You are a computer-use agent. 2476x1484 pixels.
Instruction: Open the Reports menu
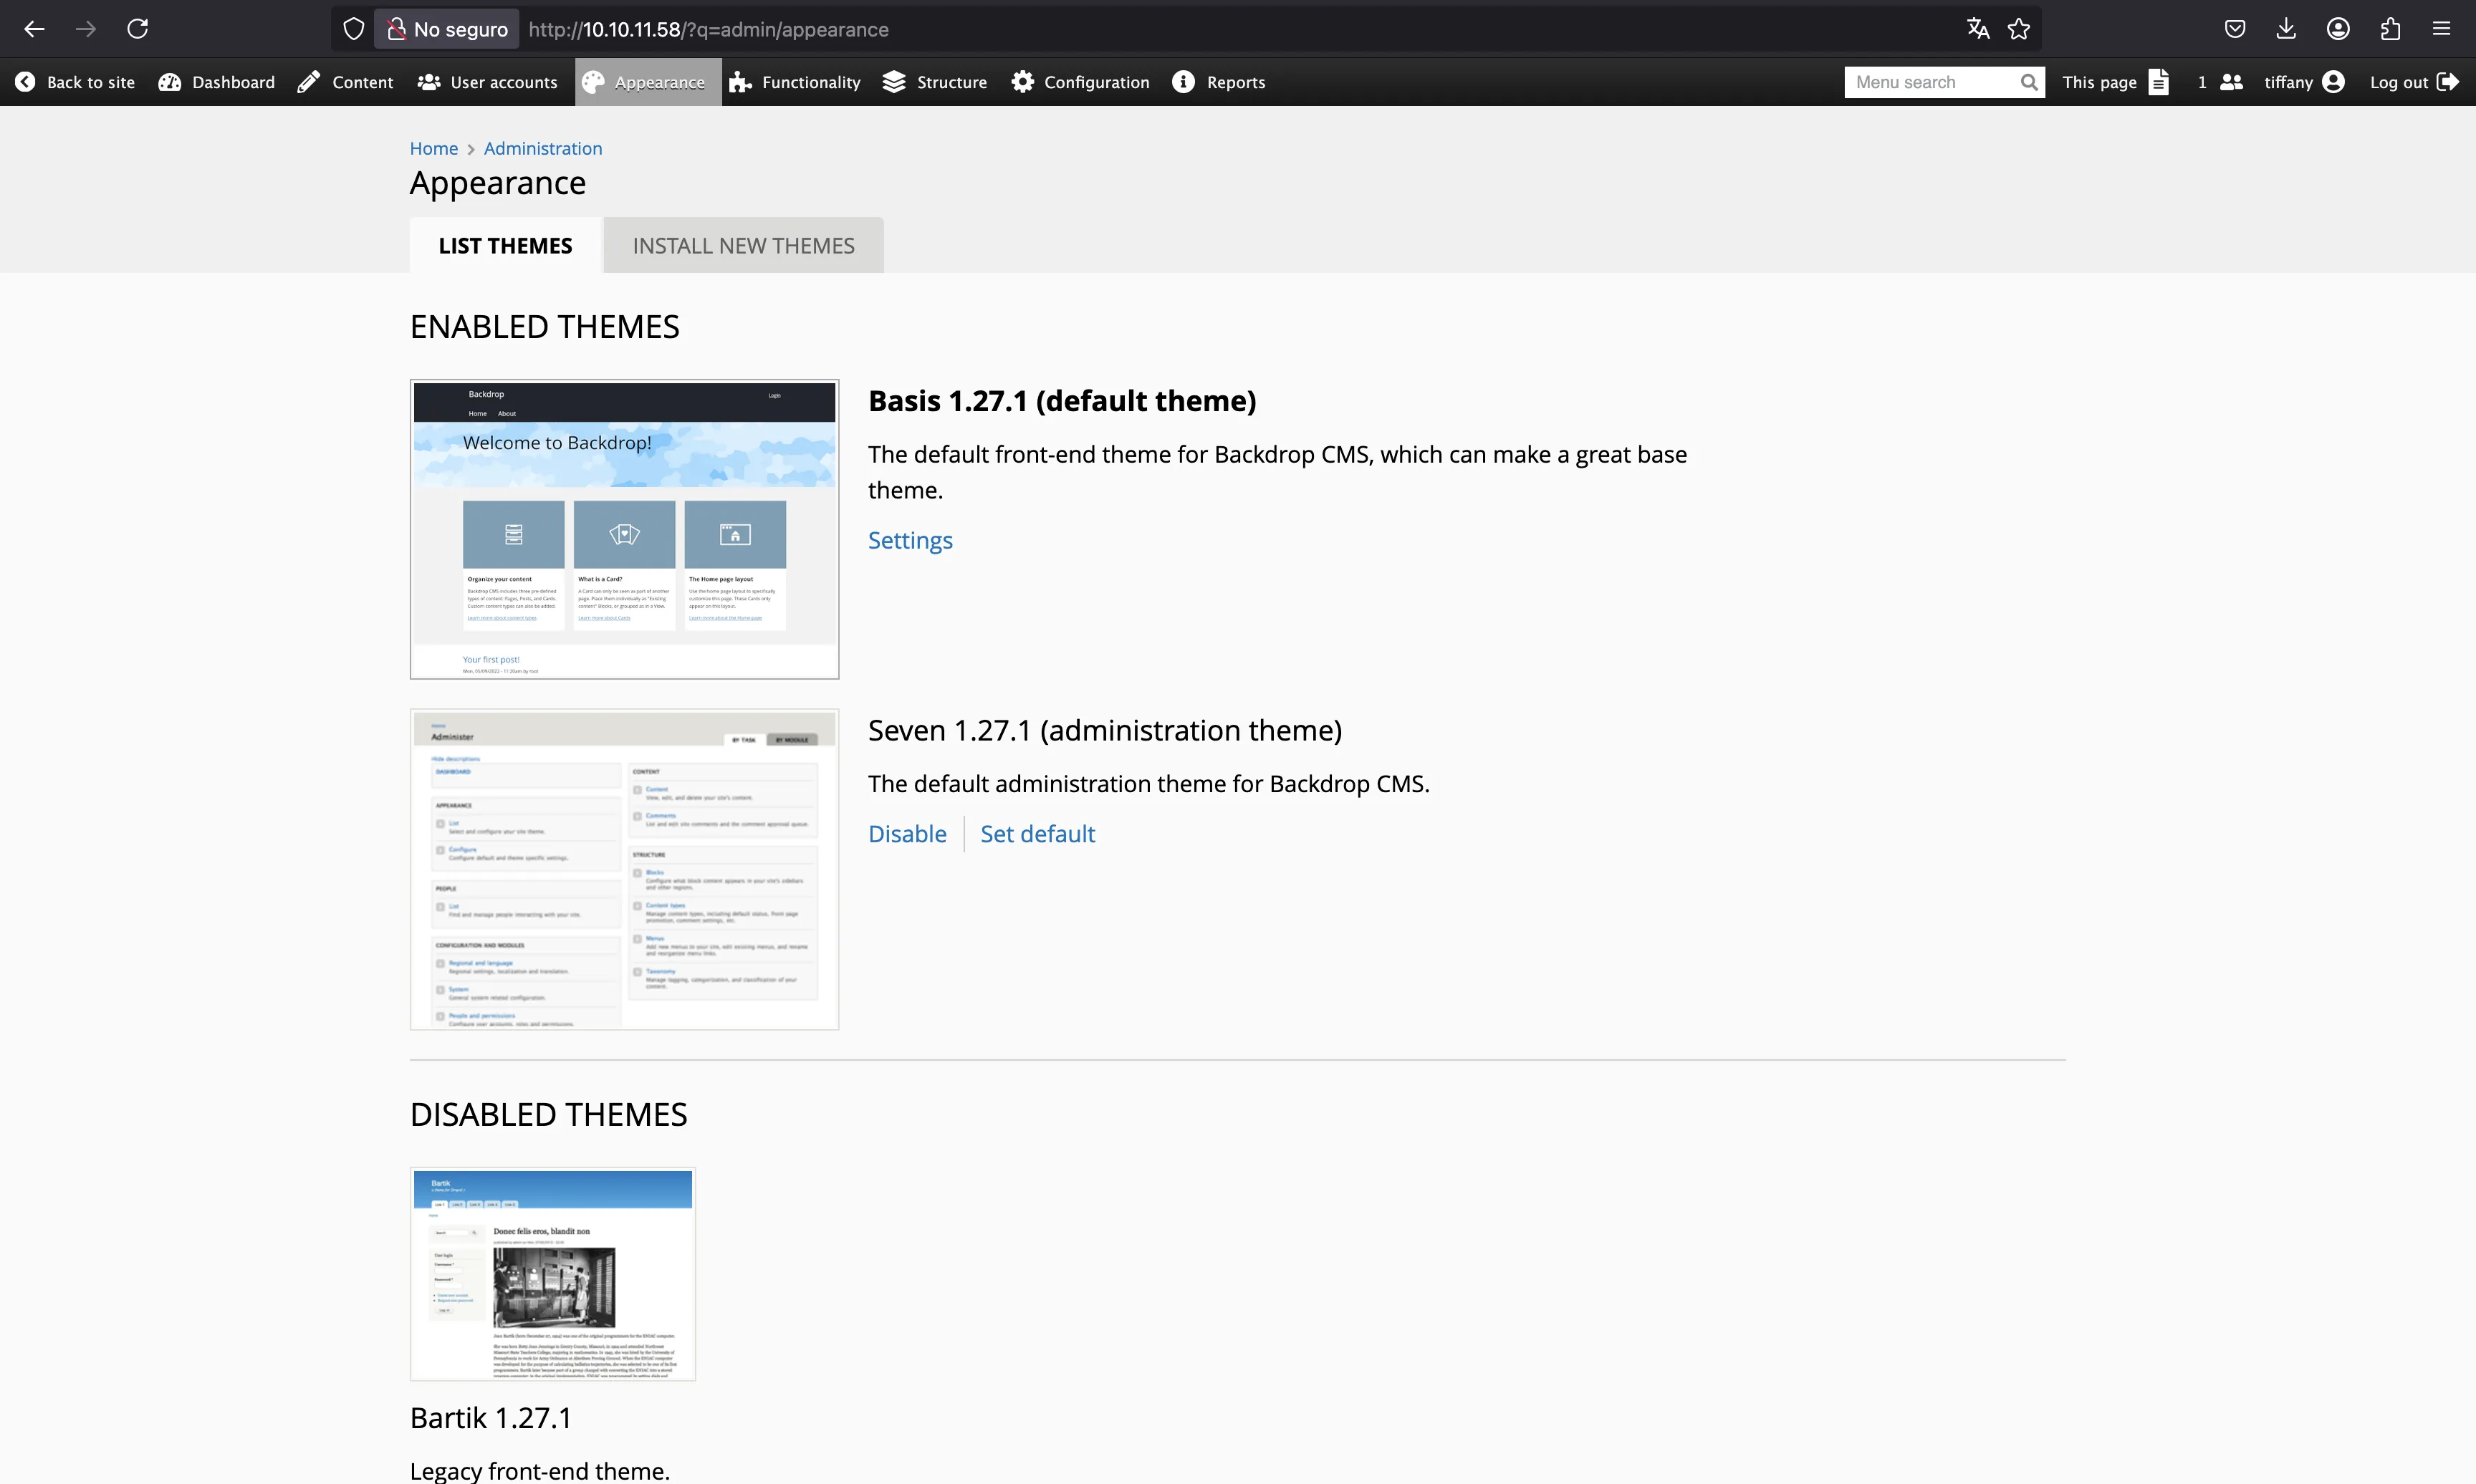(x=1218, y=82)
